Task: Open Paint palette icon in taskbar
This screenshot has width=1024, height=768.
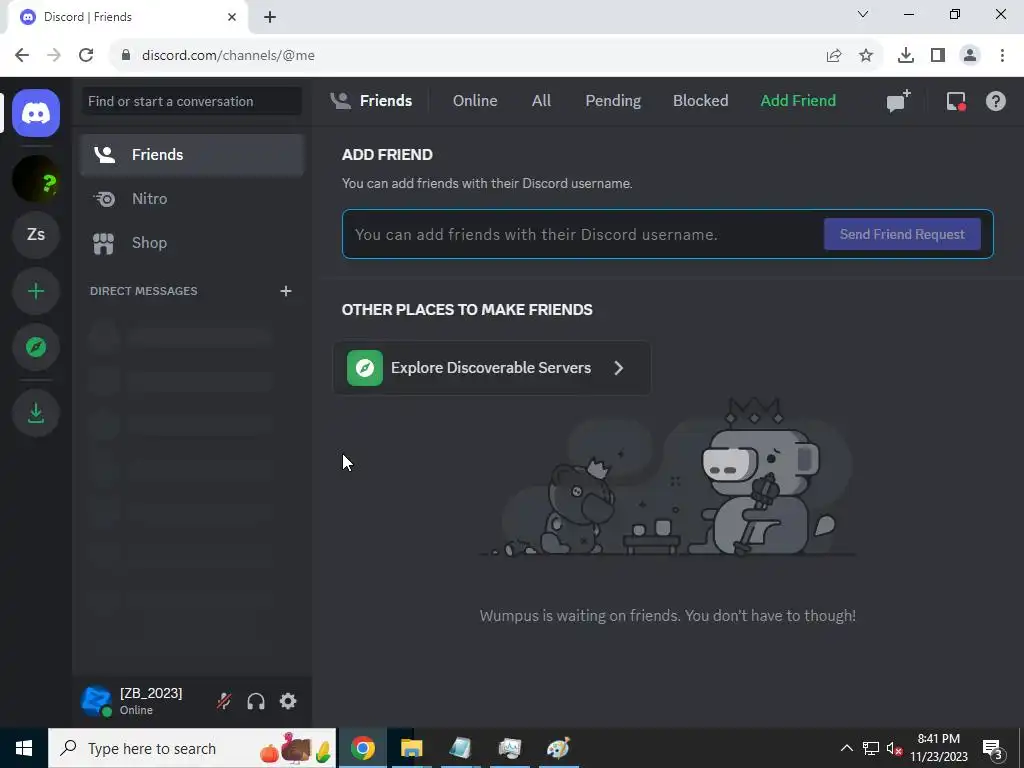Action: point(558,748)
